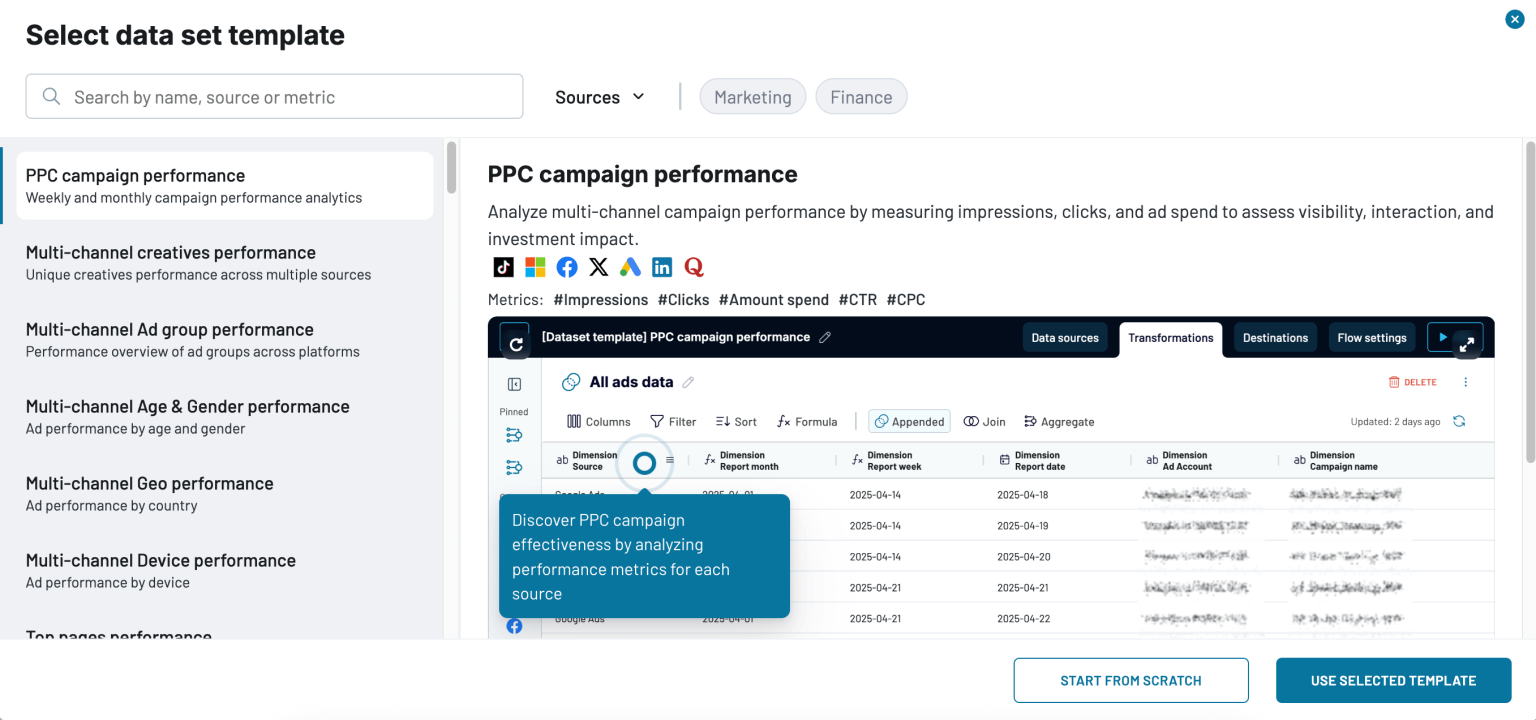Choose the Multi-channel Device performance template
1536x720 pixels.
tap(160, 570)
